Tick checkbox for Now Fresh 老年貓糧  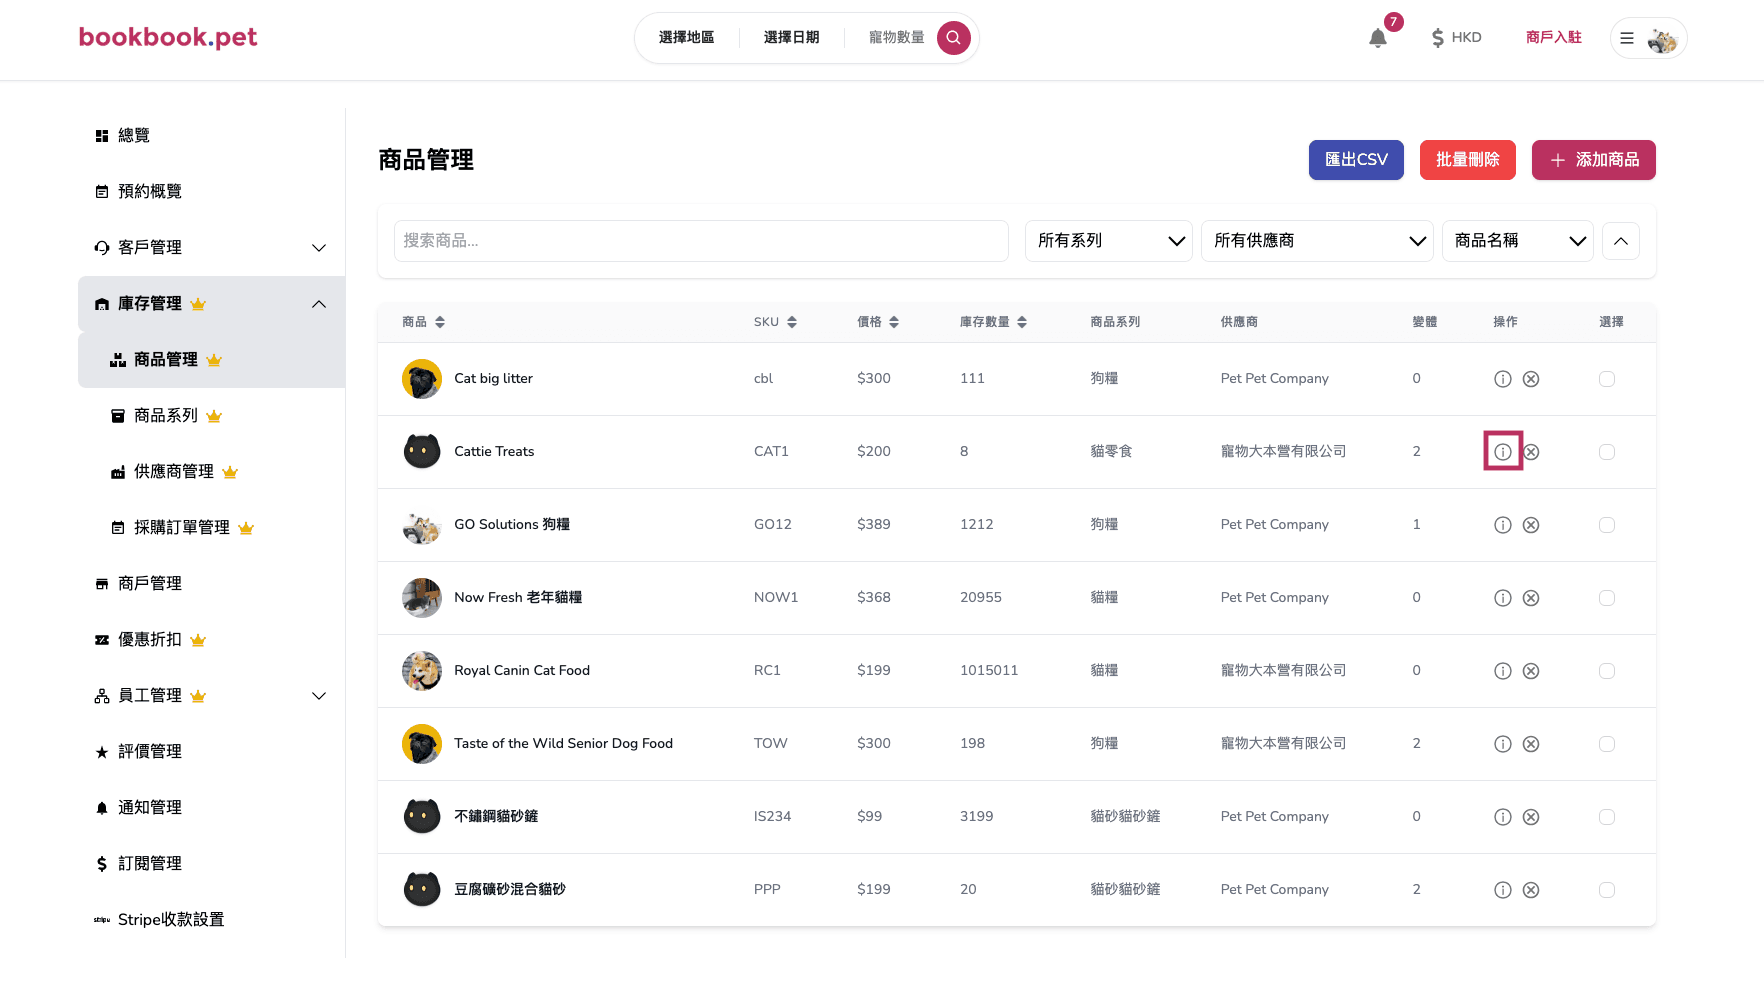(x=1607, y=598)
